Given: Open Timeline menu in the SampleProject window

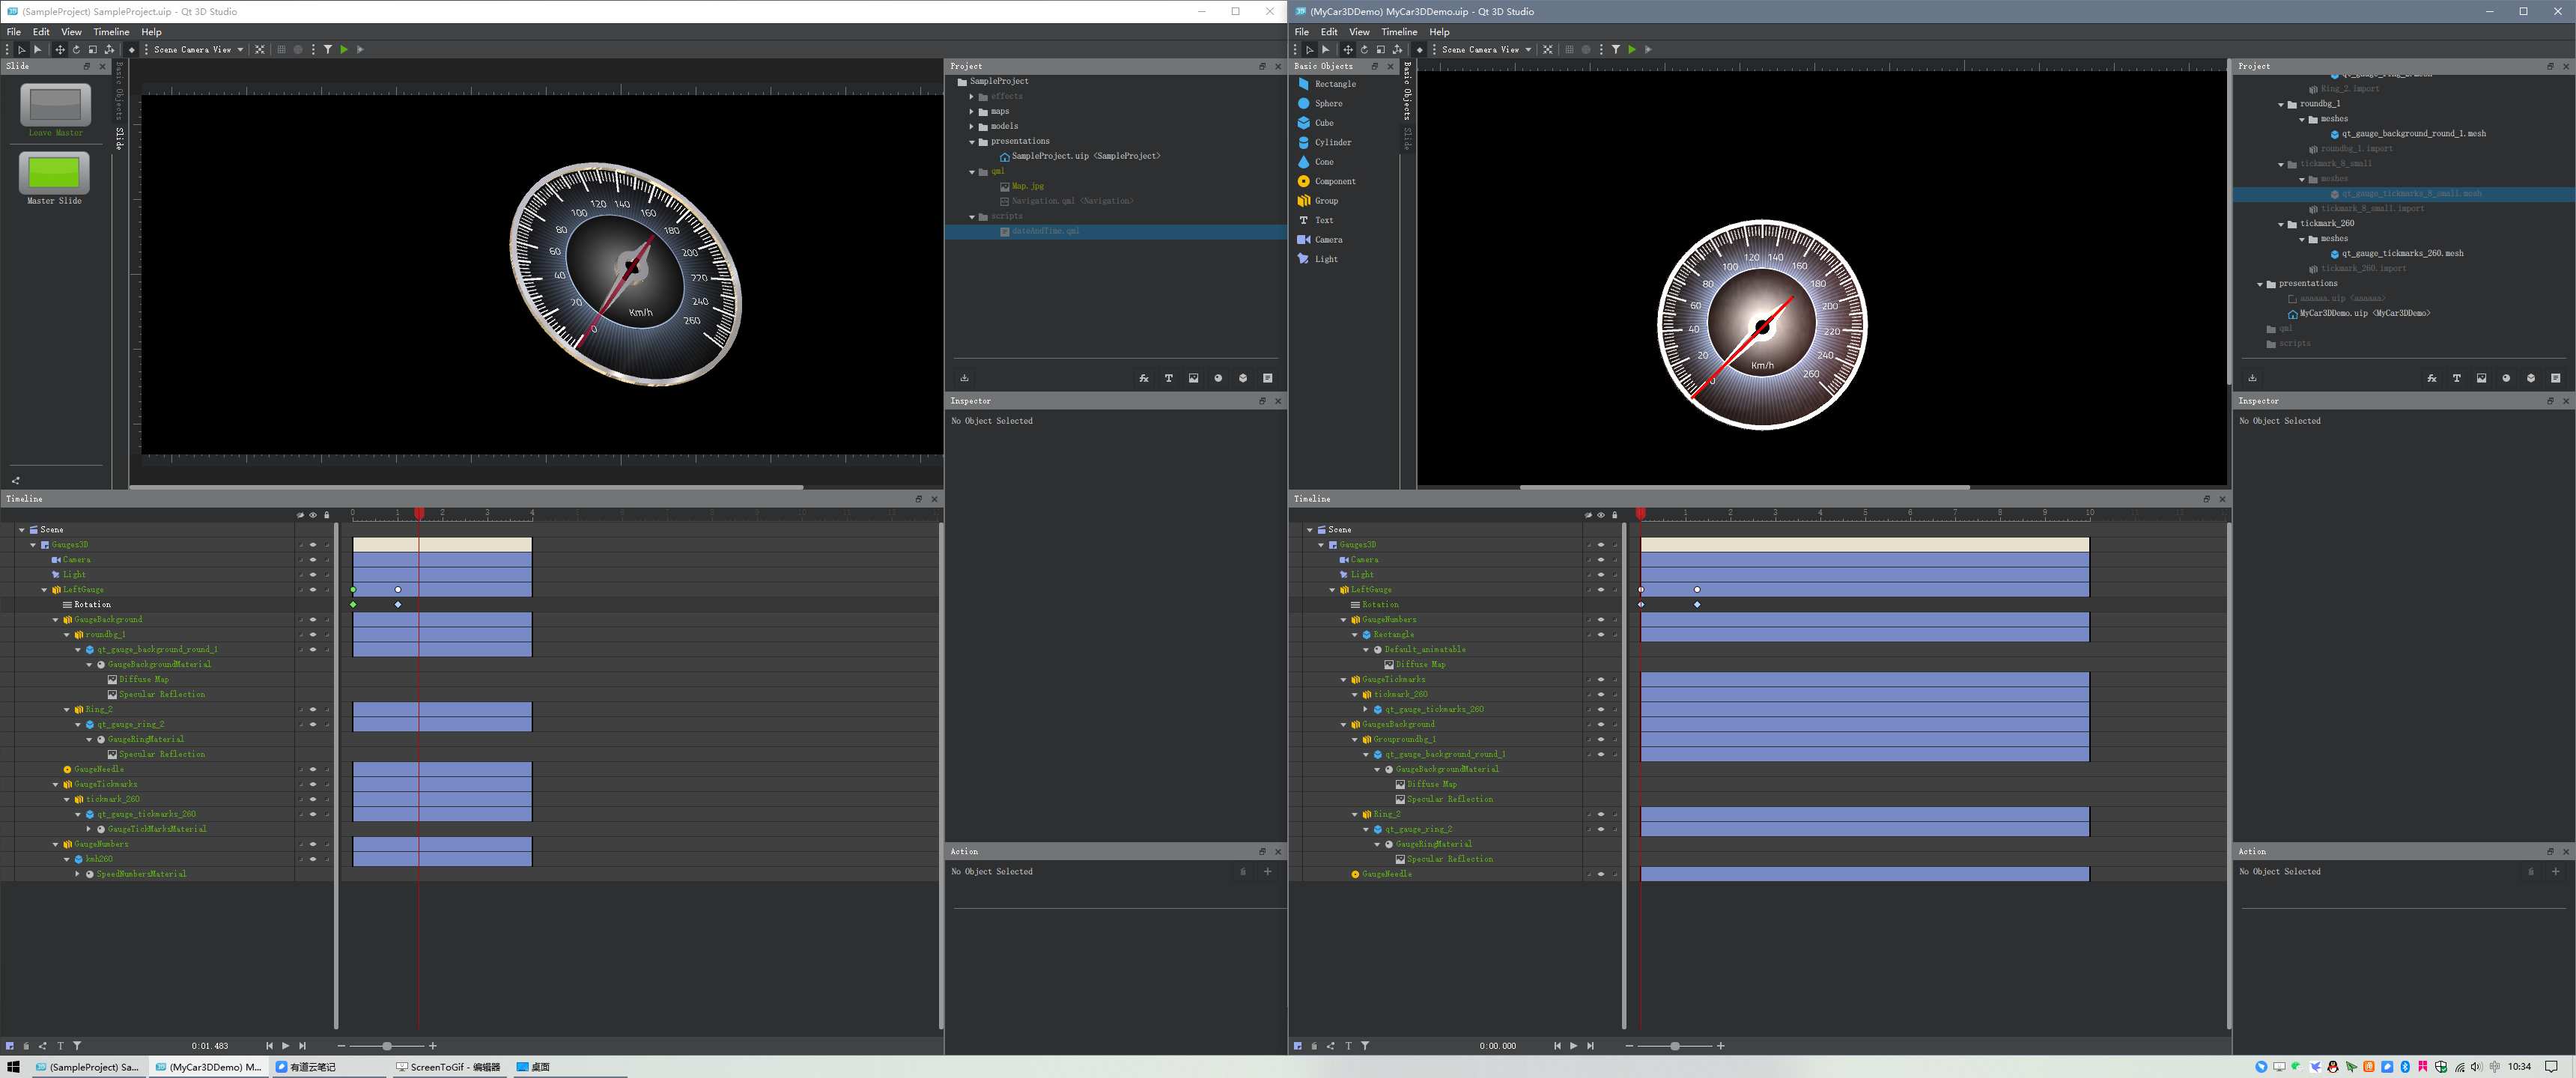Looking at the screenshot, I should click(111, 32).
